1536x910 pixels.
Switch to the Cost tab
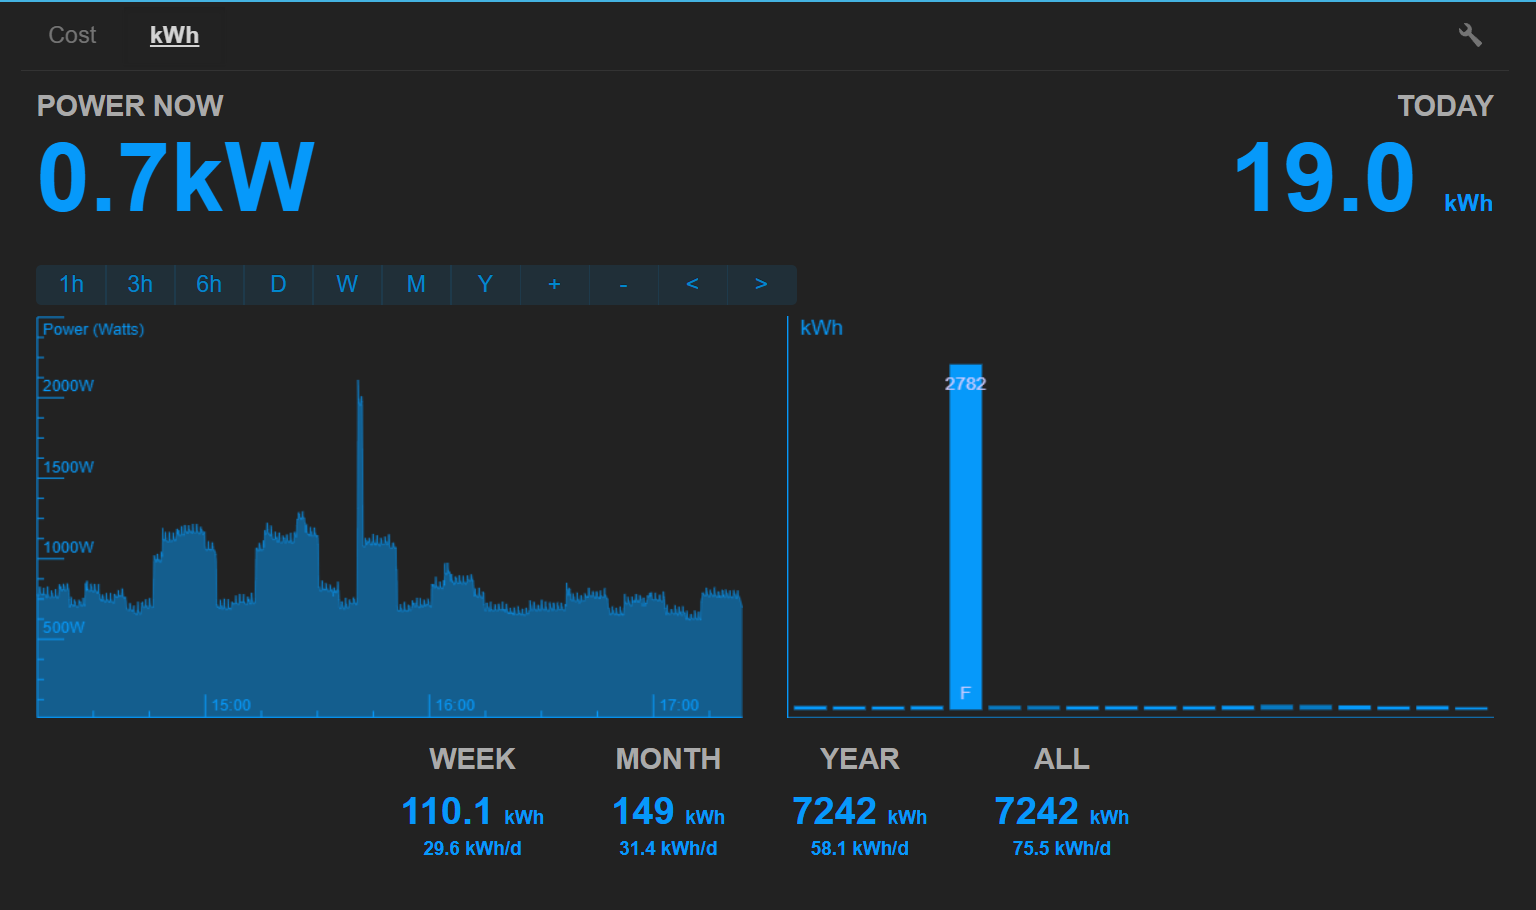coord(72,35)
